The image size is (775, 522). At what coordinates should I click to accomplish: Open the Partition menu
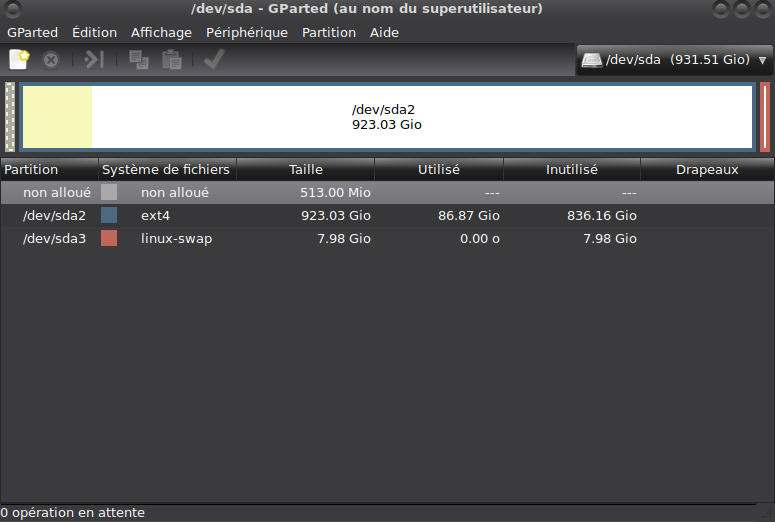329,33
